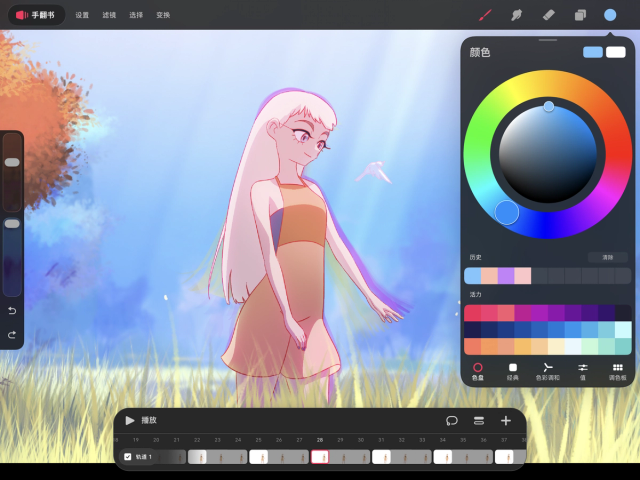This screenshot has height=480, width=640.
Task: Click the Undo arrow on left sidebar
Action: (12, 311)
